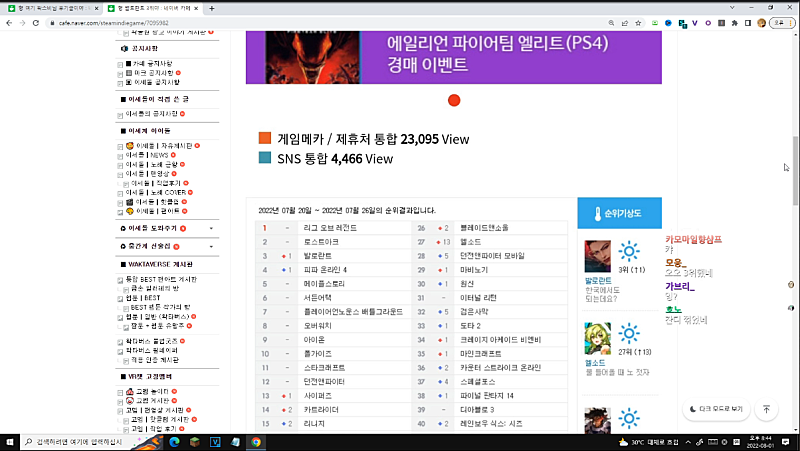Click the scroll-to-top arrow button

(x=766, y=408)
